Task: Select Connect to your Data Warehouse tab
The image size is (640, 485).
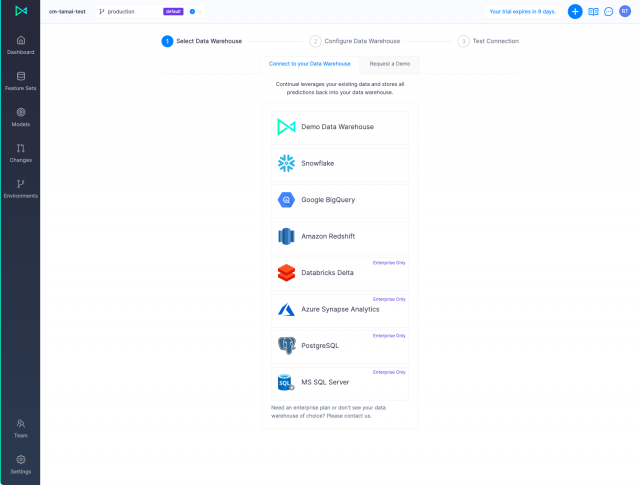Action: point(310,63)
